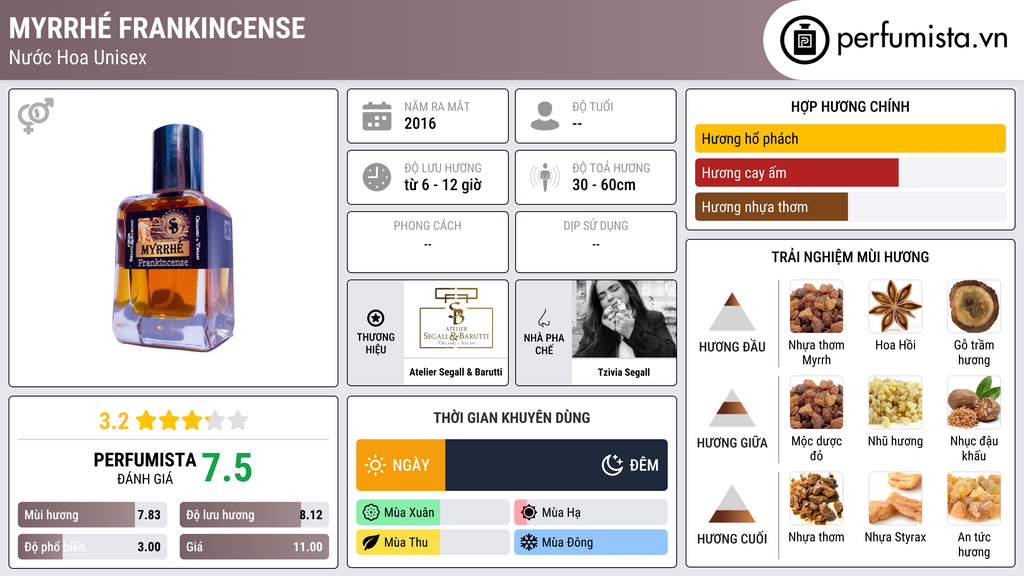Click the Độ lưu hương 8.12 score bar
The image size is (1024, 576).
[254, 515]
